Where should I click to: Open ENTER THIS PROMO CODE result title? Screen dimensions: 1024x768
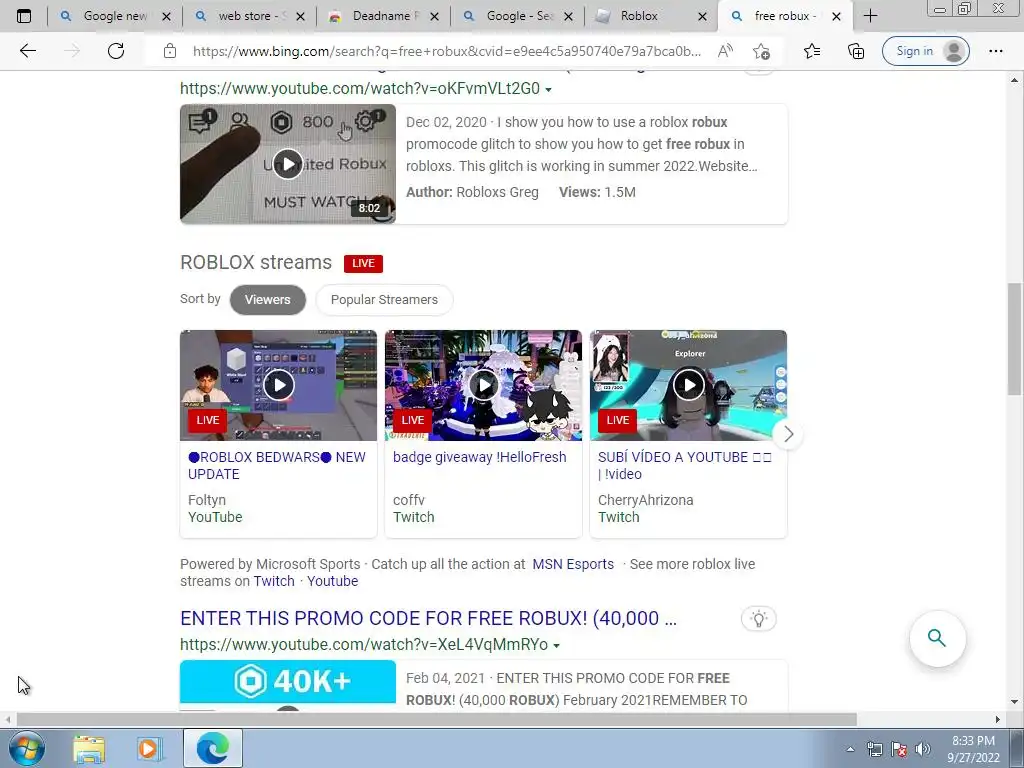pyautogui.click(x=428, y=618)
